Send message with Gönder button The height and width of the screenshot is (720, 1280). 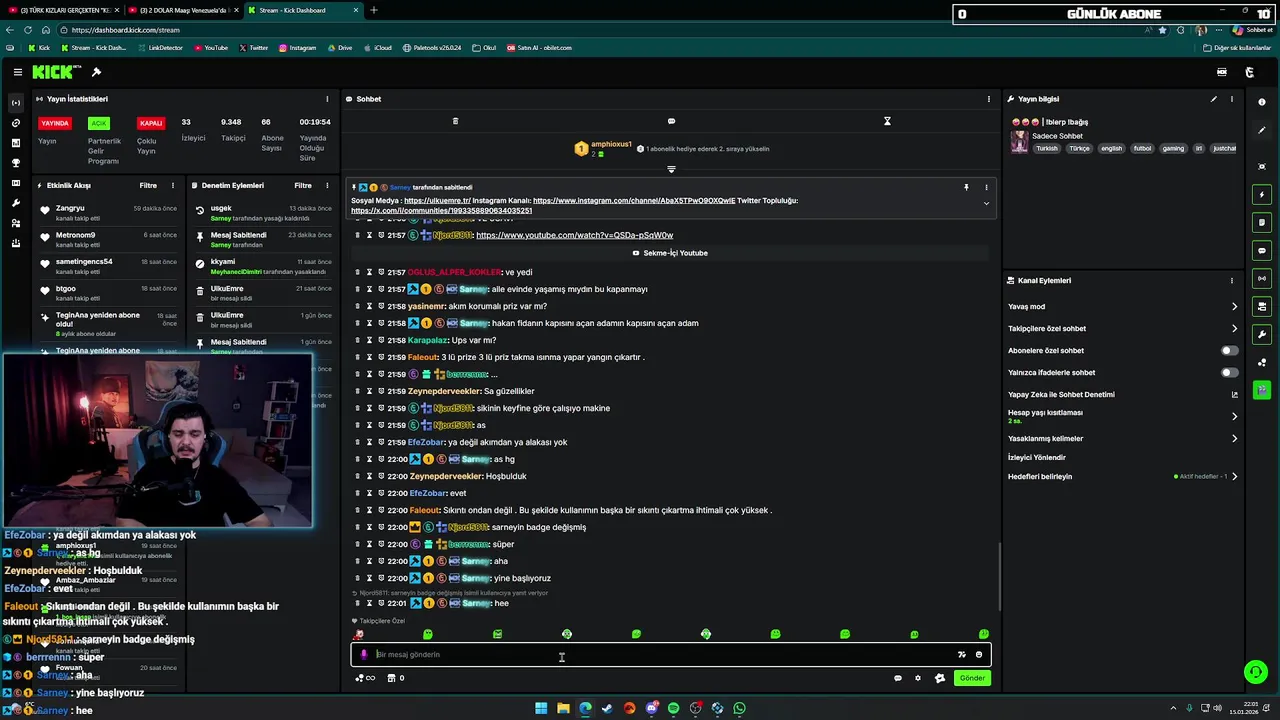pyautogui.click(x=972, y=678)
